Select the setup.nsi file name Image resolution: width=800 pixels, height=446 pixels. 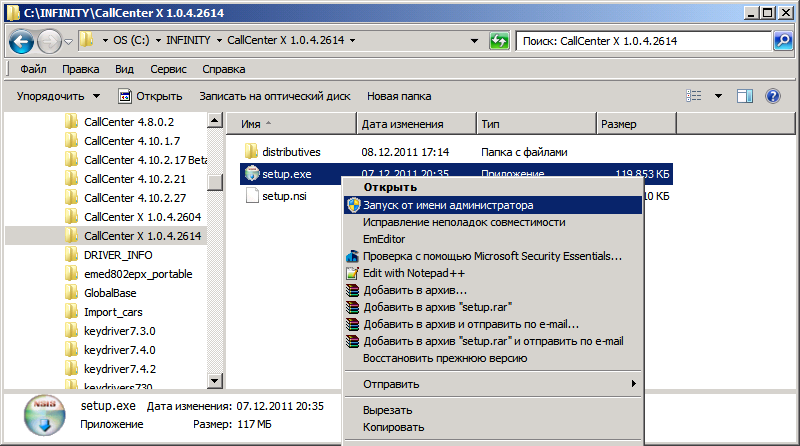284,196
